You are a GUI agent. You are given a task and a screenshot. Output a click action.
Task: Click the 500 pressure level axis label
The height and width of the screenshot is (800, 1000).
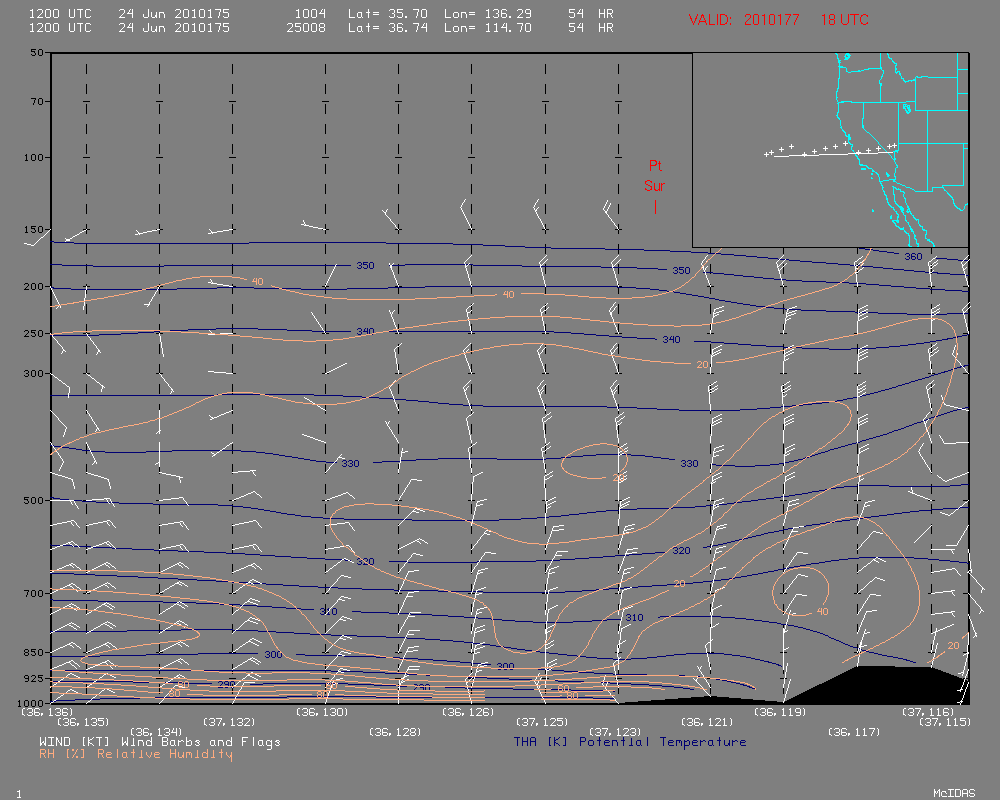tap(34, 500)
